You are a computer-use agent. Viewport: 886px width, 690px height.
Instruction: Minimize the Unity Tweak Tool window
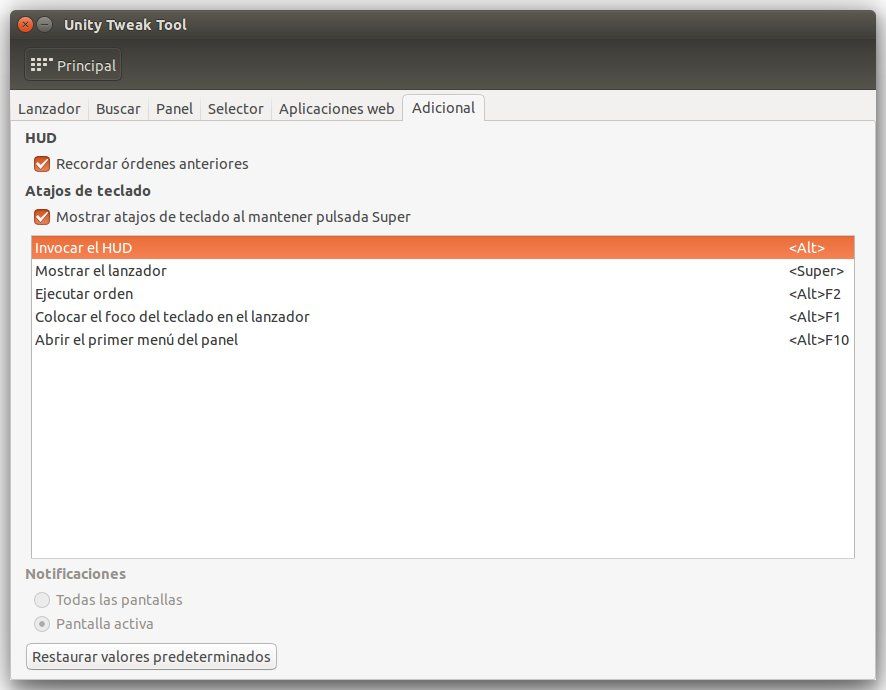(44, 24)
